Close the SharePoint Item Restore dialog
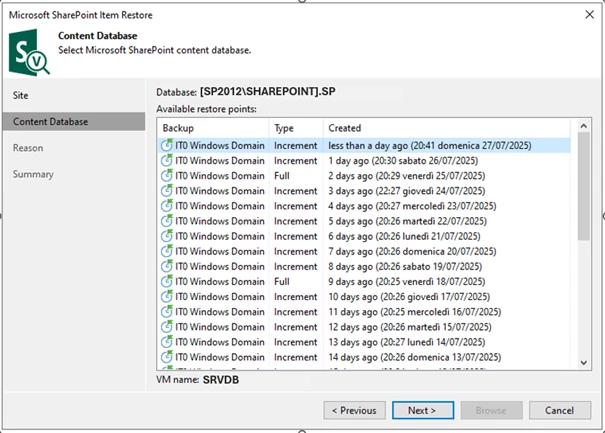 [x=589, y=15]
